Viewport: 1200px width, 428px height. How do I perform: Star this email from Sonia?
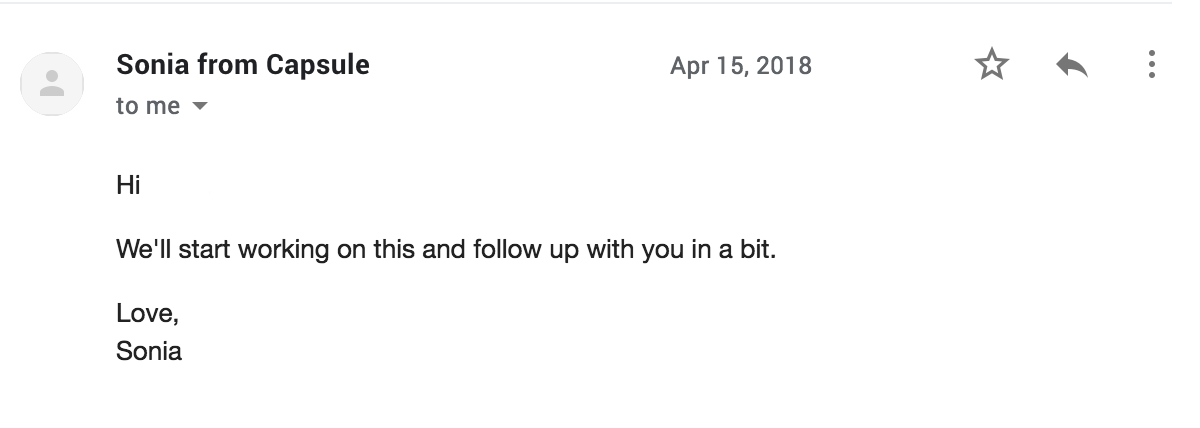(x=991, y=66)
